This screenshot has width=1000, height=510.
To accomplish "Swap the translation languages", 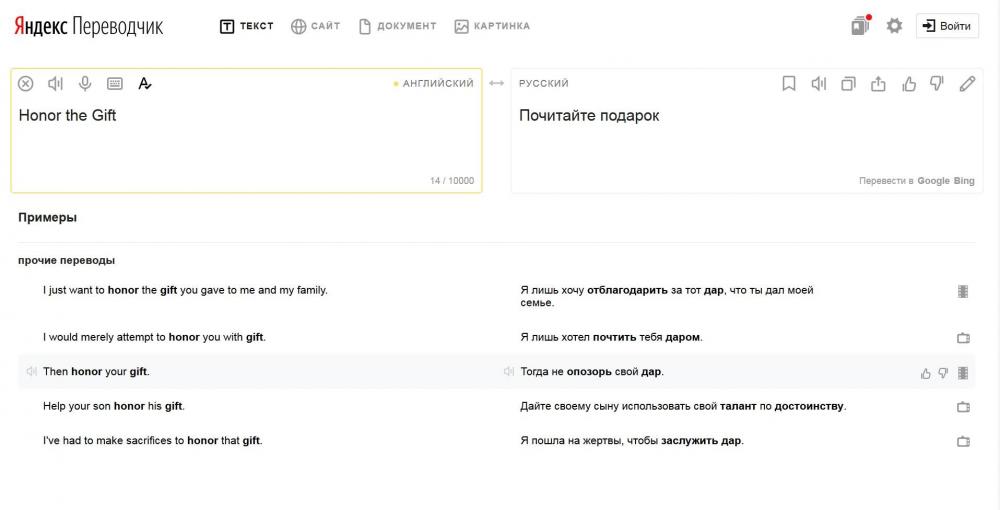I will click(x=496, y=84).
